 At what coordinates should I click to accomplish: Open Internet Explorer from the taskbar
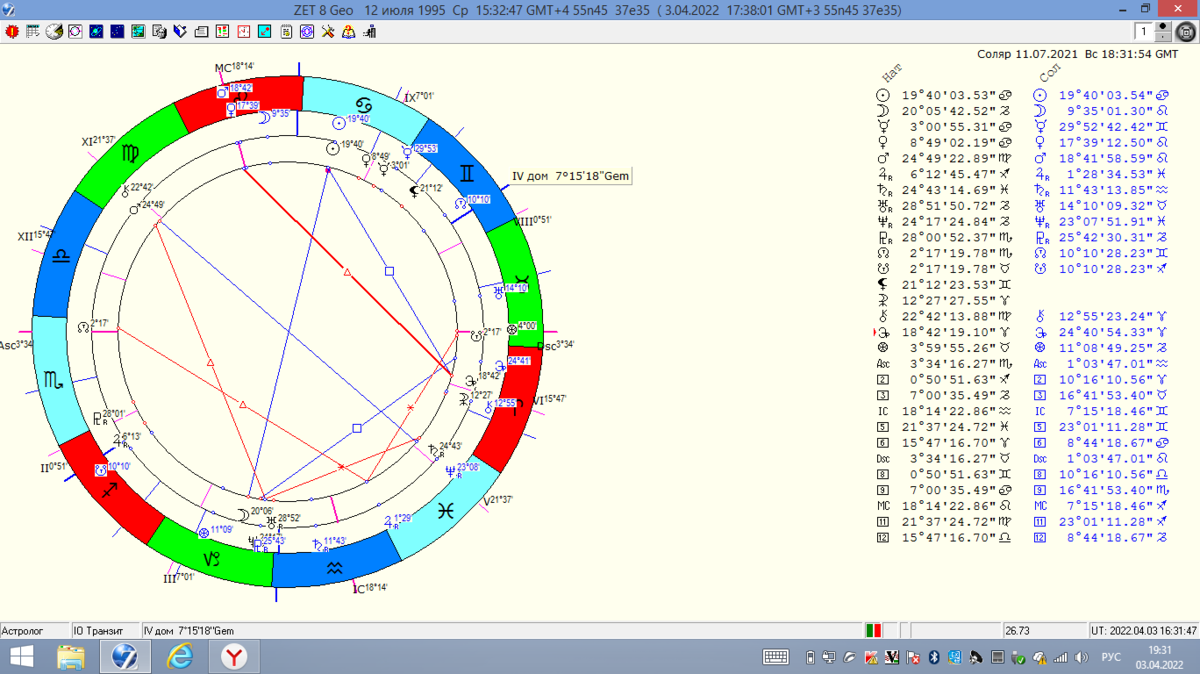(180, 657)
